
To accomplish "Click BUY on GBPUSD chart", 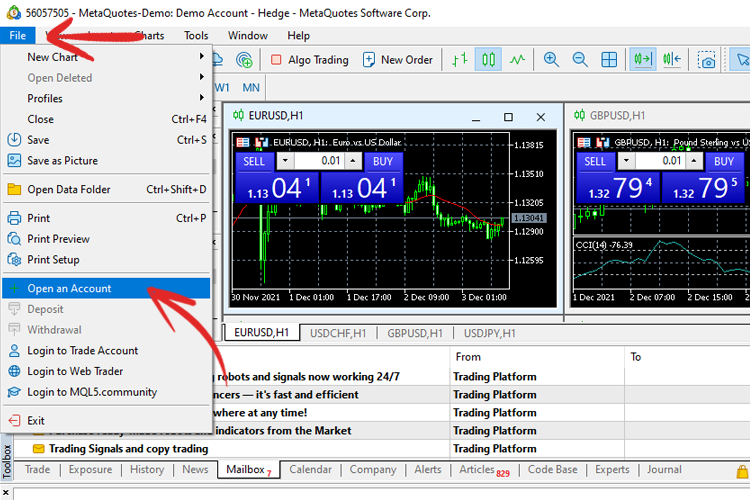I will pos(724,161).
